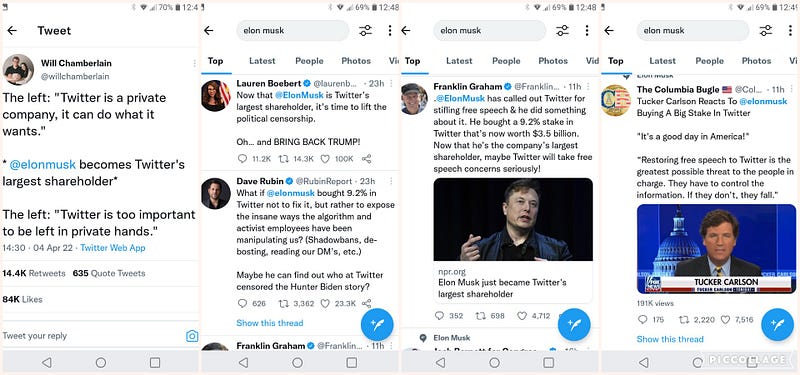800x375 pixels.
Task: Like the Columbia Bugle tweet with 7,516 likes
Action: pyautogui.click(x=725, y=320)
